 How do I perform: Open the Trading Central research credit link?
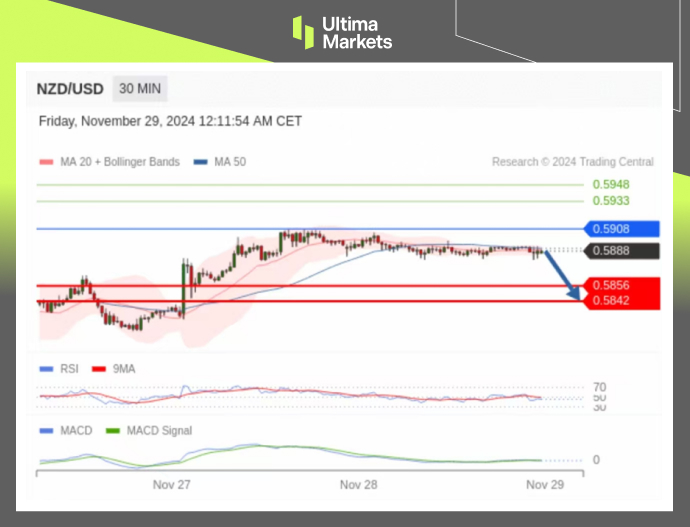(x=572, y=162)
